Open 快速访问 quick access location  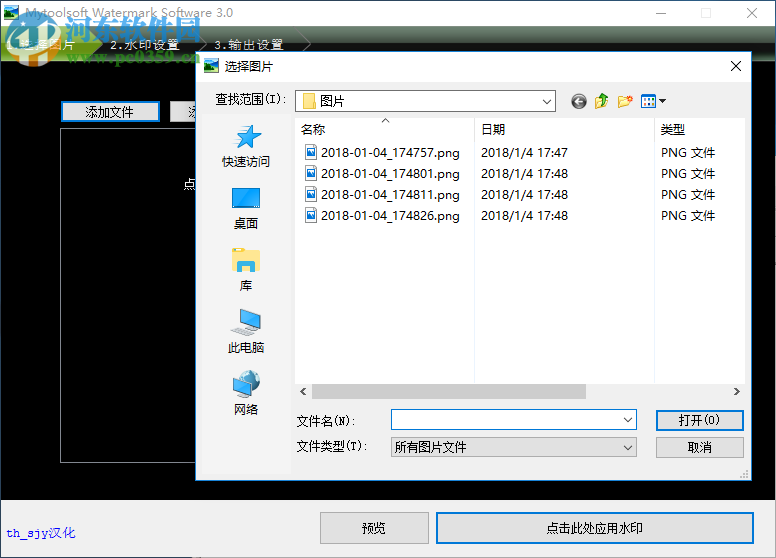[x=246, y=146]
